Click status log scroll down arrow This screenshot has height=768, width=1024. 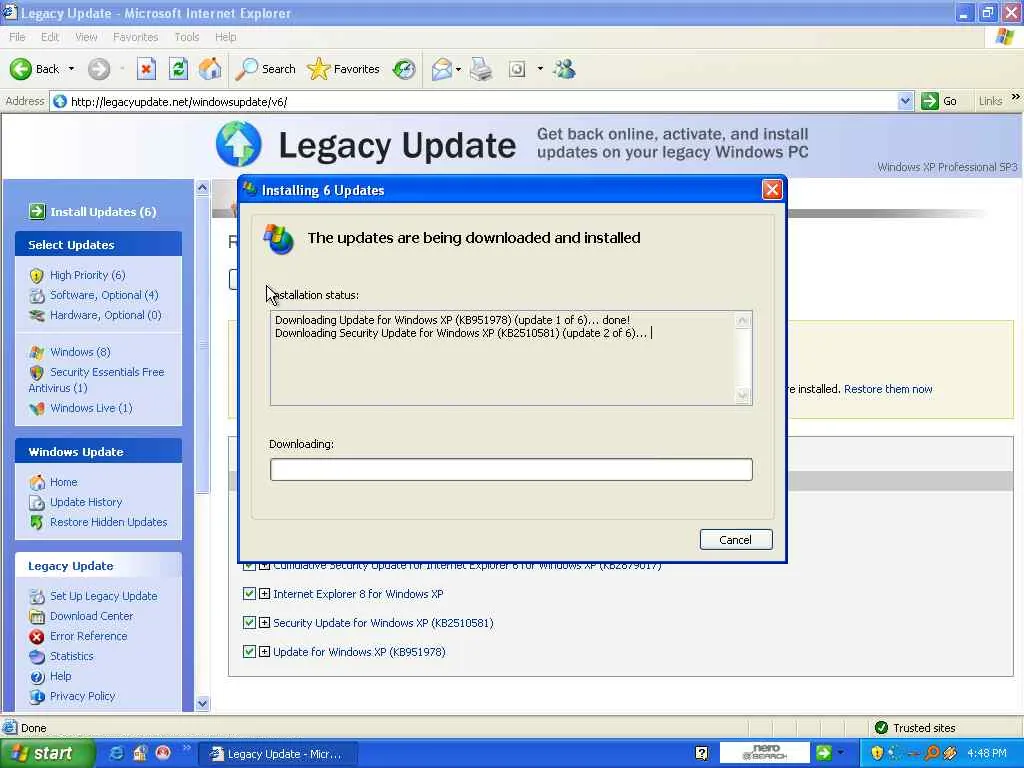coord(743,396)
